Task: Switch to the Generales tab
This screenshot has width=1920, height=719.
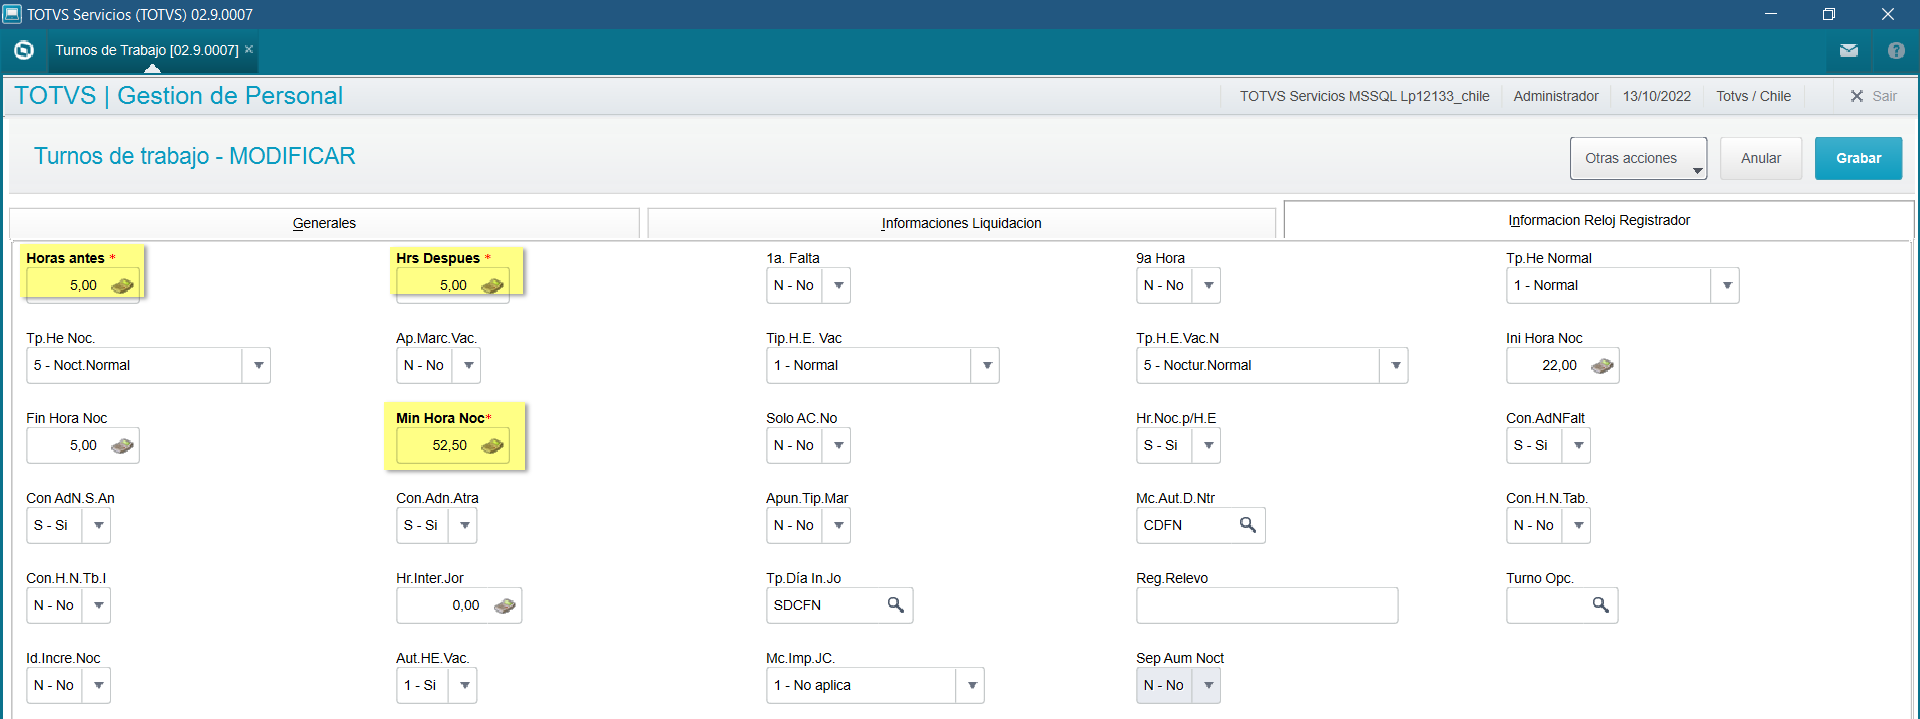Action: pyautogui.click(x=324, y=223)
